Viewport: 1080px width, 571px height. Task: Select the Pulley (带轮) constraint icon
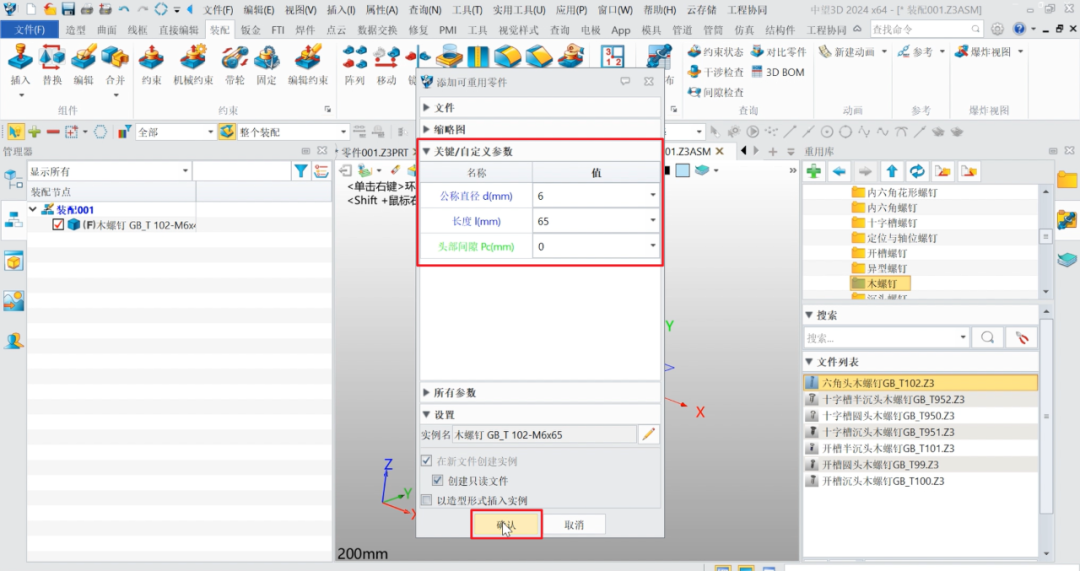[x=235, y=57]
